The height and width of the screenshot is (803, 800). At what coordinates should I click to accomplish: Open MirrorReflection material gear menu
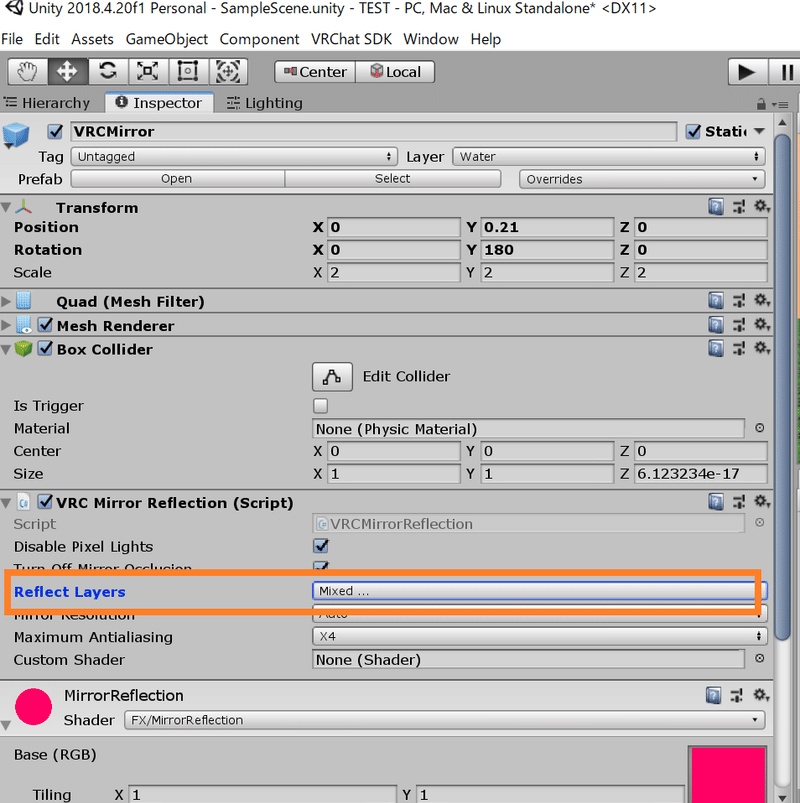pos(761,695)
